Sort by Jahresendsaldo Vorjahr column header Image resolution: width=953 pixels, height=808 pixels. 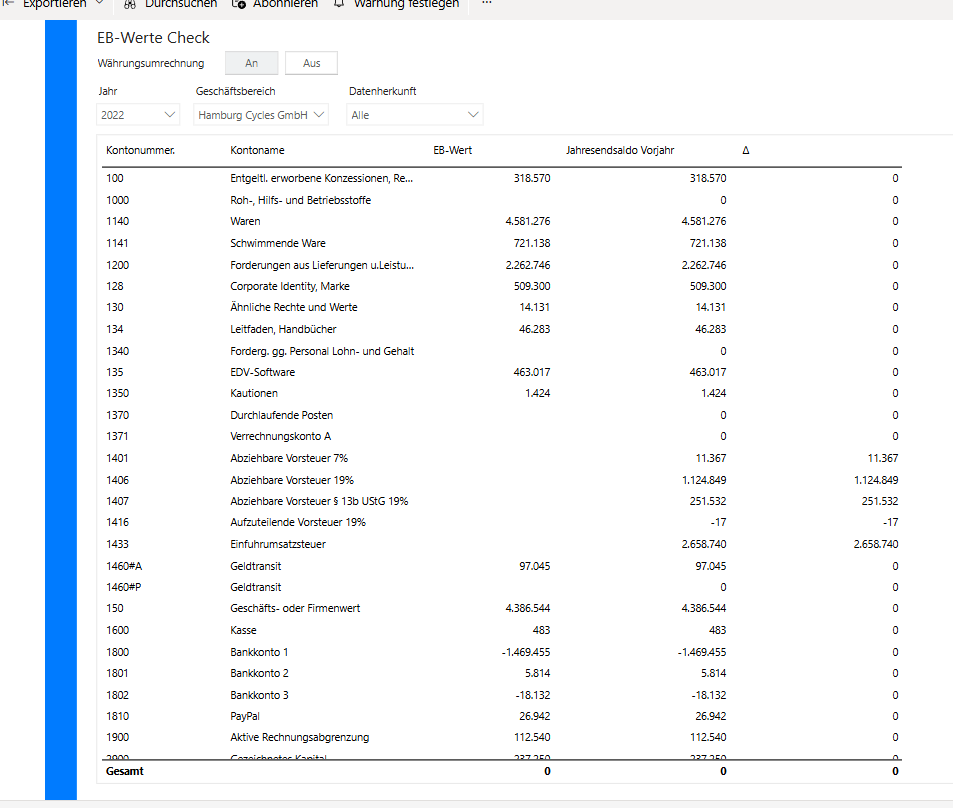[620, 150]
